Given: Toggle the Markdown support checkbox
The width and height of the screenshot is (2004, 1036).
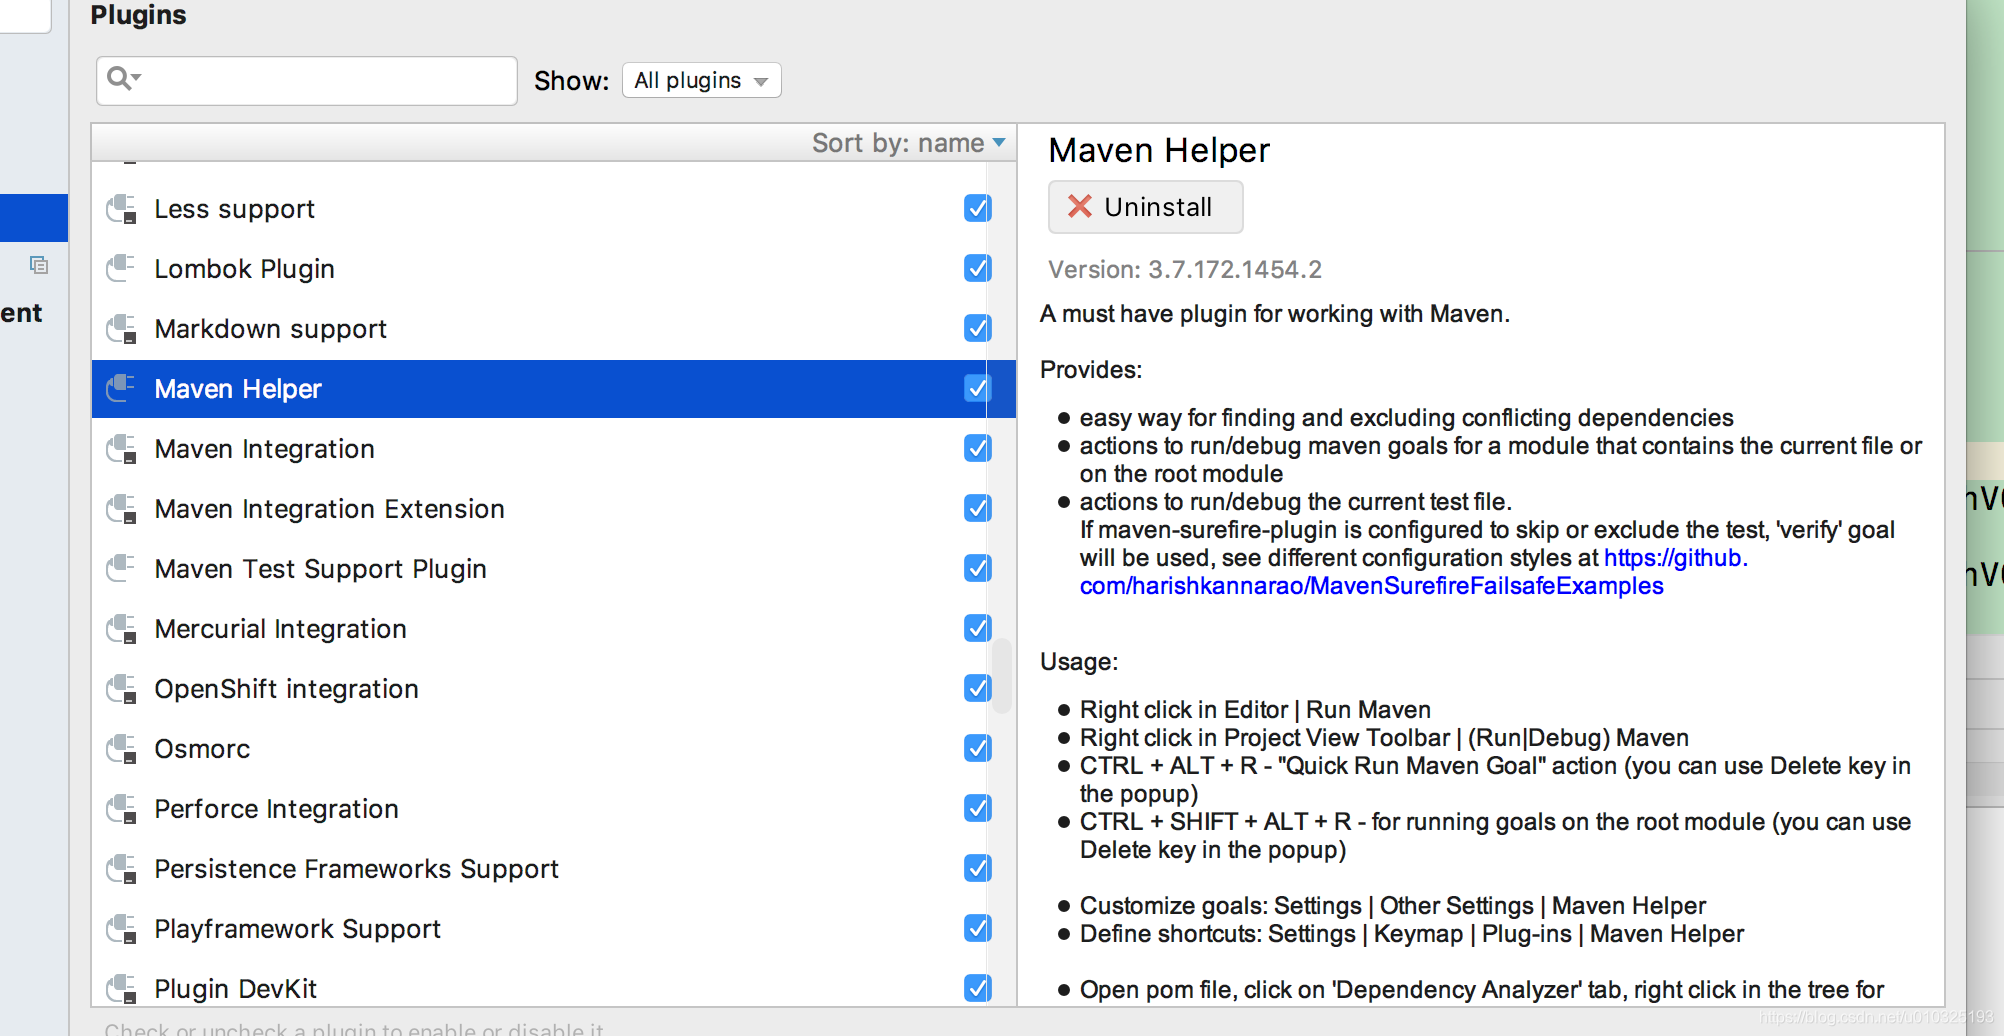Looking at the screenshot, I should [x=977, y=328].
